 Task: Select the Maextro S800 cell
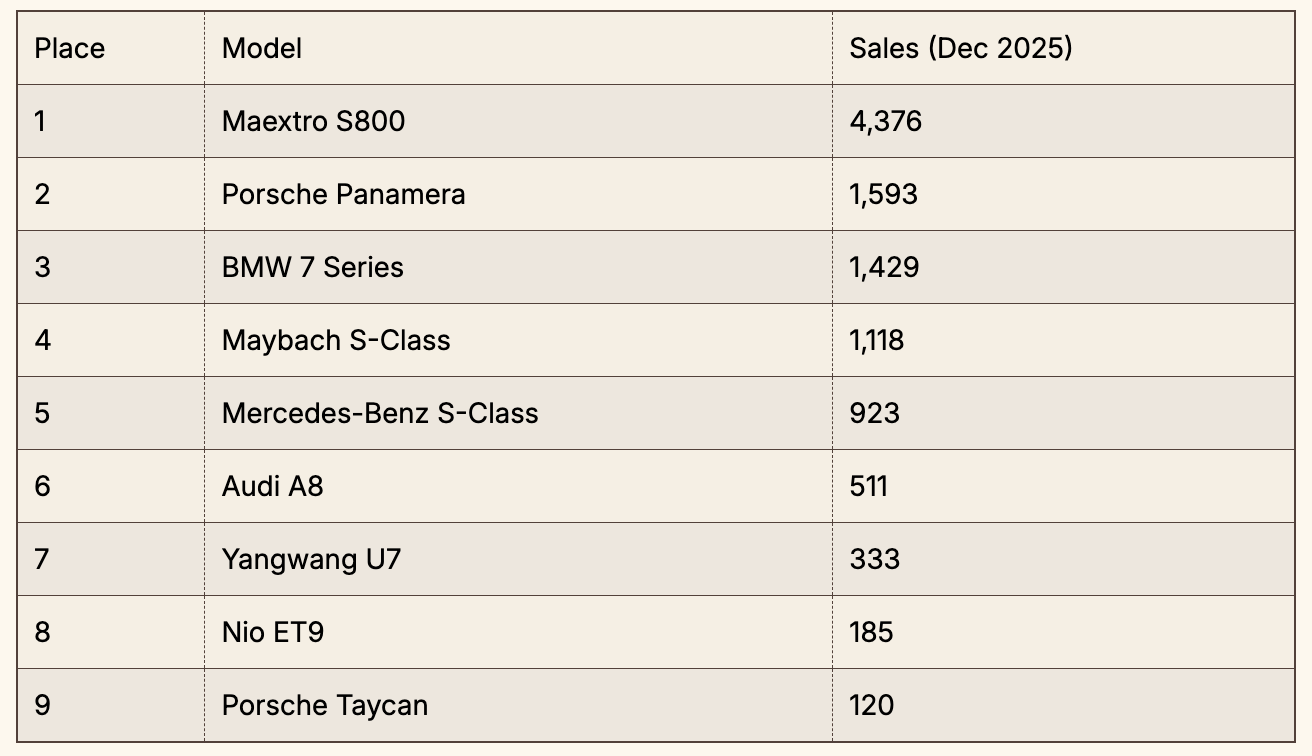pos(313,121)
